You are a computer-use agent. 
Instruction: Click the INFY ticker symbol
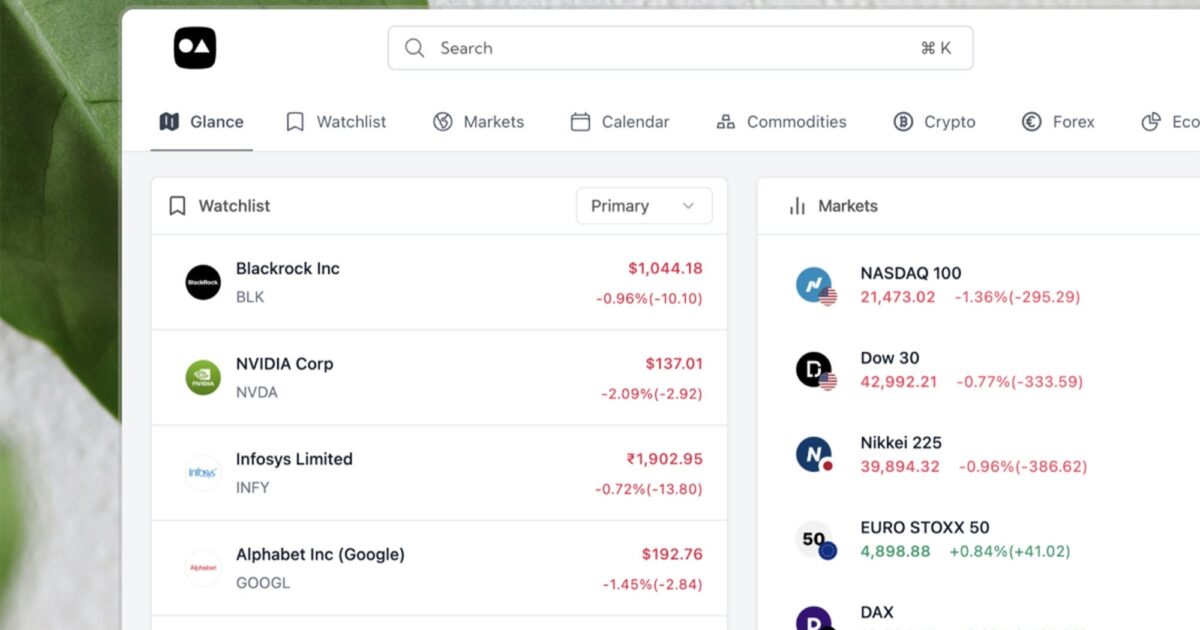pos(253,488)
